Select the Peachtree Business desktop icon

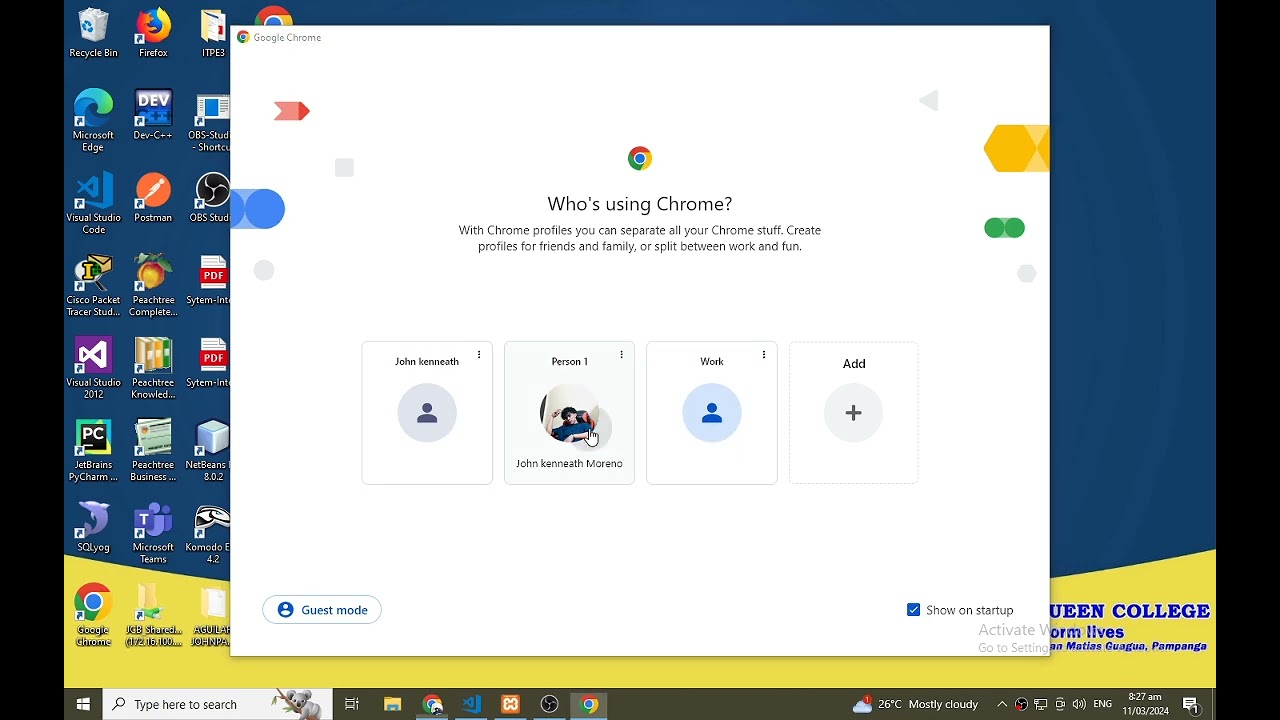click(x=153, y=450)
